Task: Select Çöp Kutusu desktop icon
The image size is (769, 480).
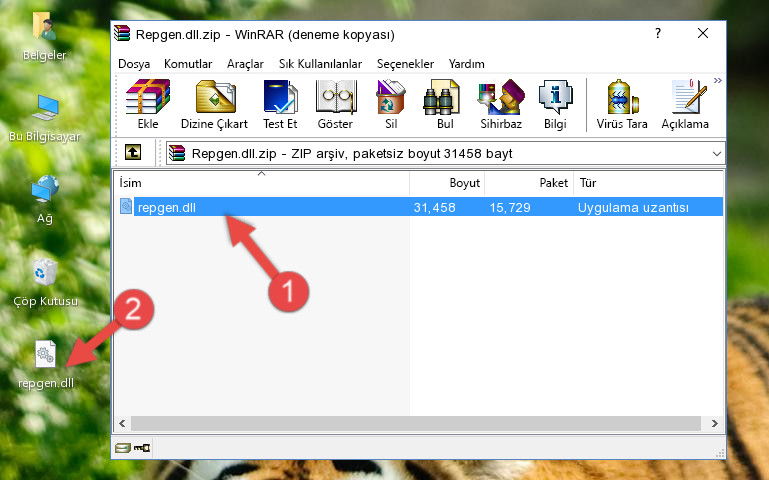Action: coord(45,283)
